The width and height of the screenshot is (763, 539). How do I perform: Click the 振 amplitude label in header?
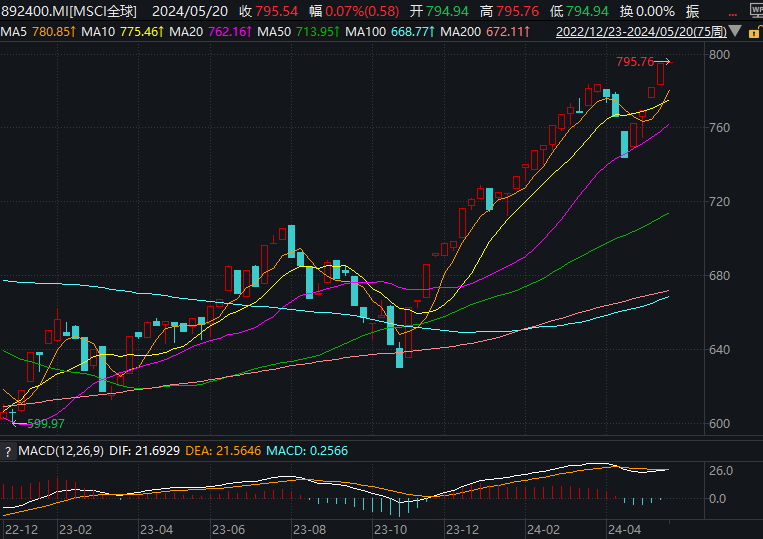[692, 12]
